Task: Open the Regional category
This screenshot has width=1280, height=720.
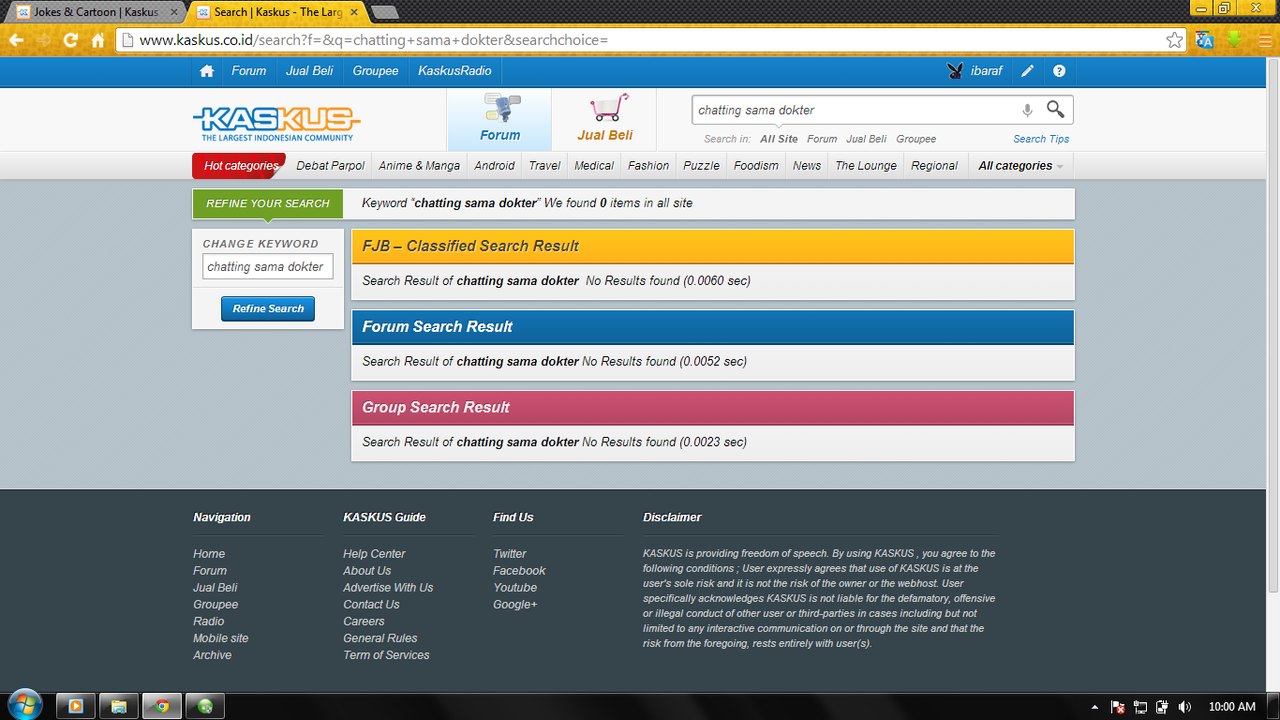Action: (x=934, y=166)
